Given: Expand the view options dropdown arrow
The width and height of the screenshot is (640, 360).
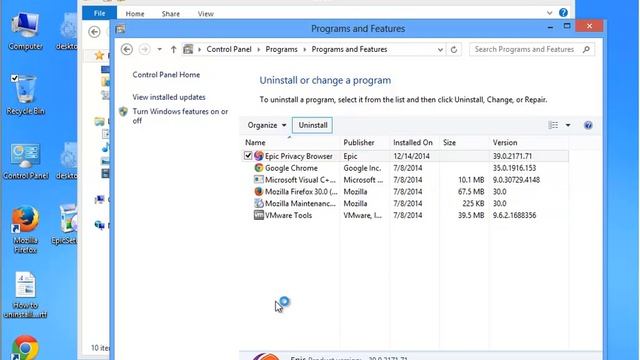Looking at the screenshot, I should click(x=568, y=125).
